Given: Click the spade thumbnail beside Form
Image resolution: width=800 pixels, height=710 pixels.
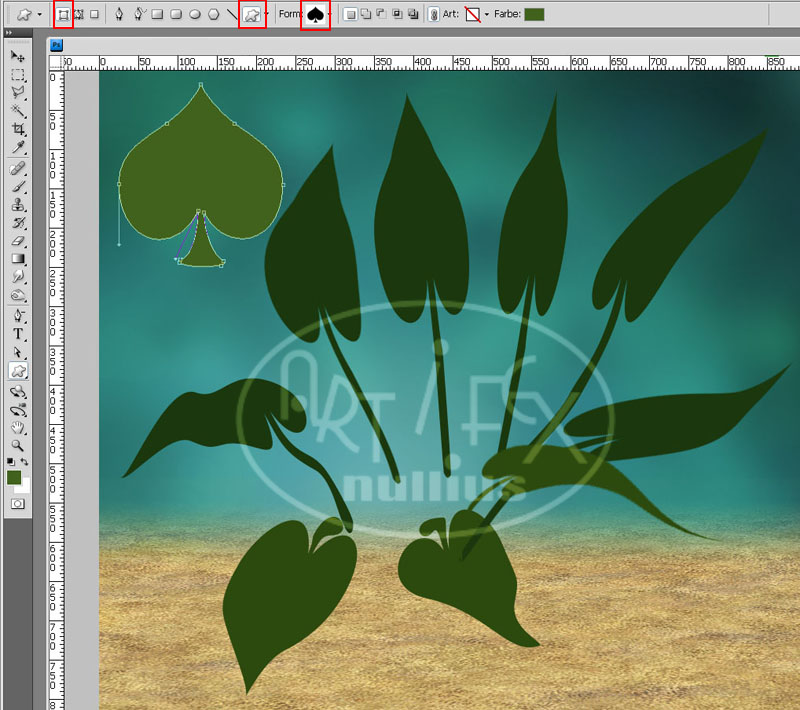Looking at the screenshot, I should (315, 14).
